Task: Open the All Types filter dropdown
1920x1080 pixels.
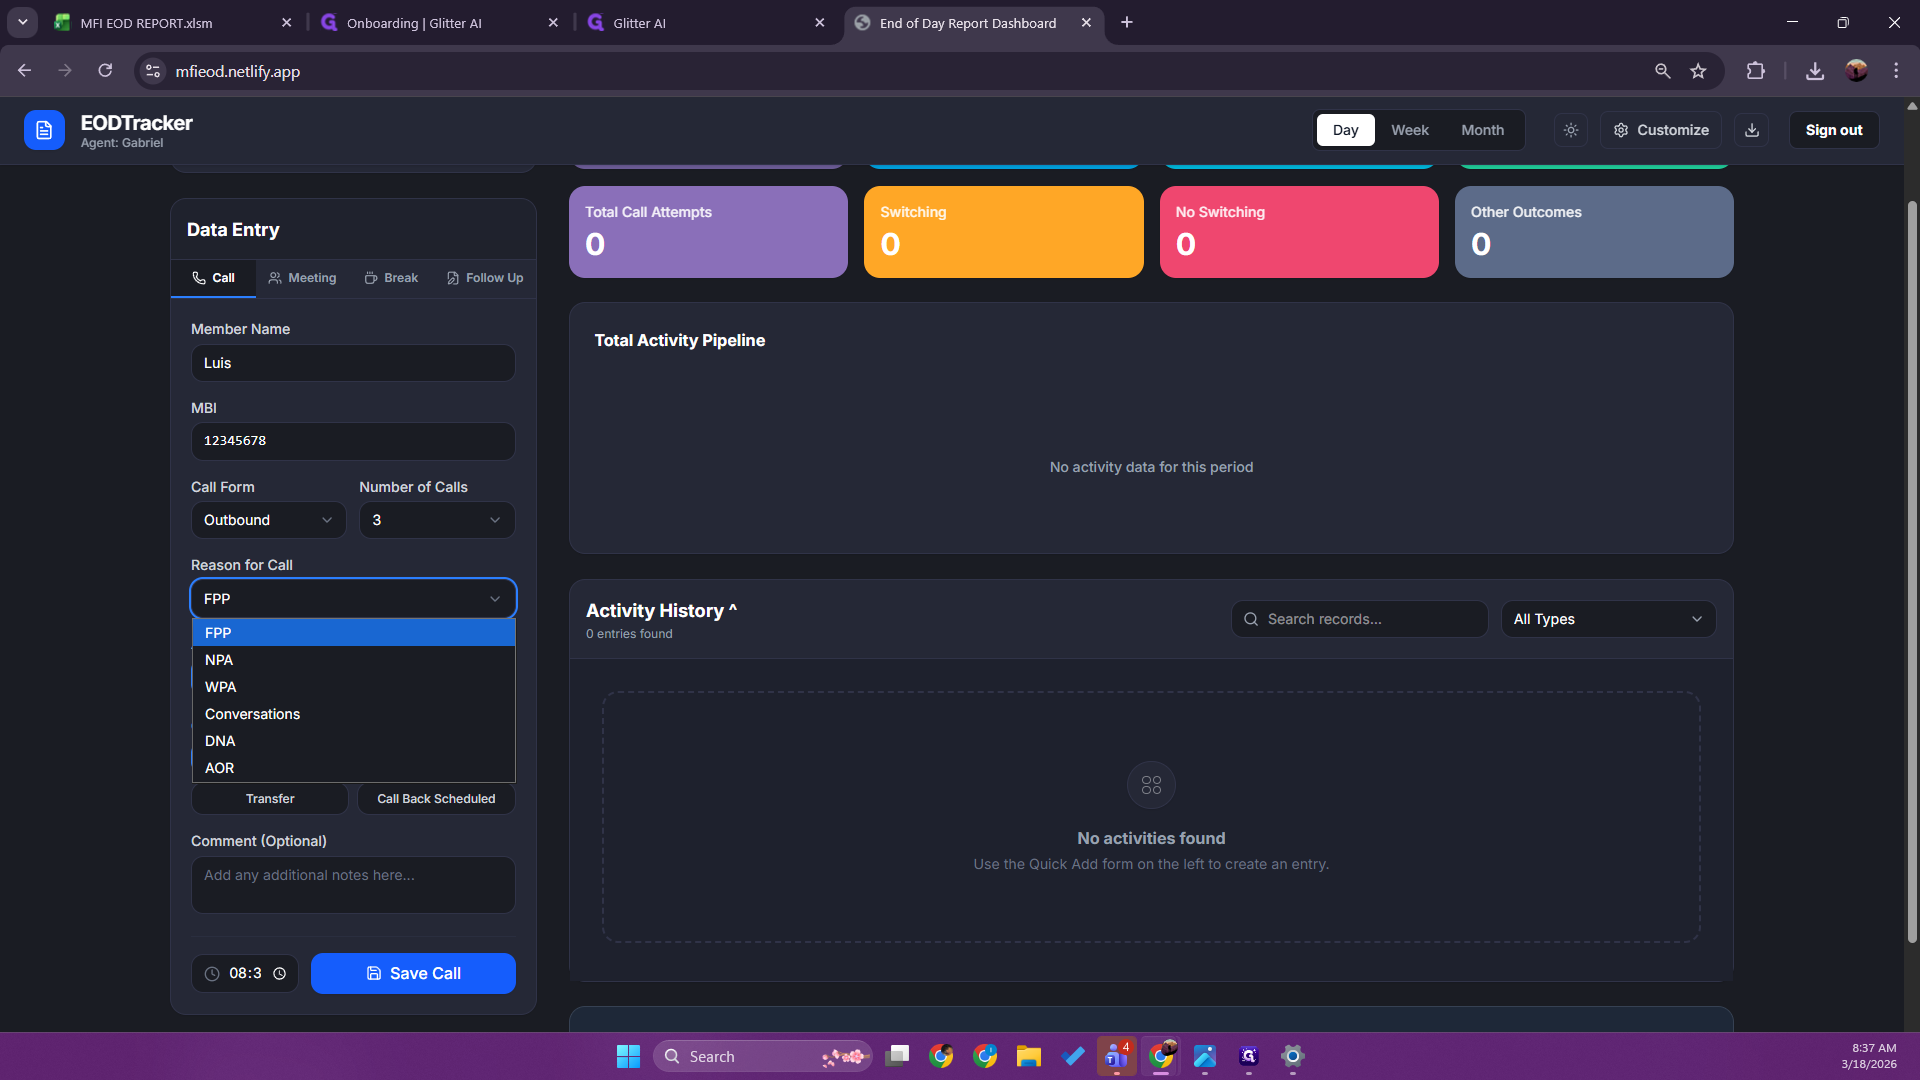Action: [x=1607, y=619]
